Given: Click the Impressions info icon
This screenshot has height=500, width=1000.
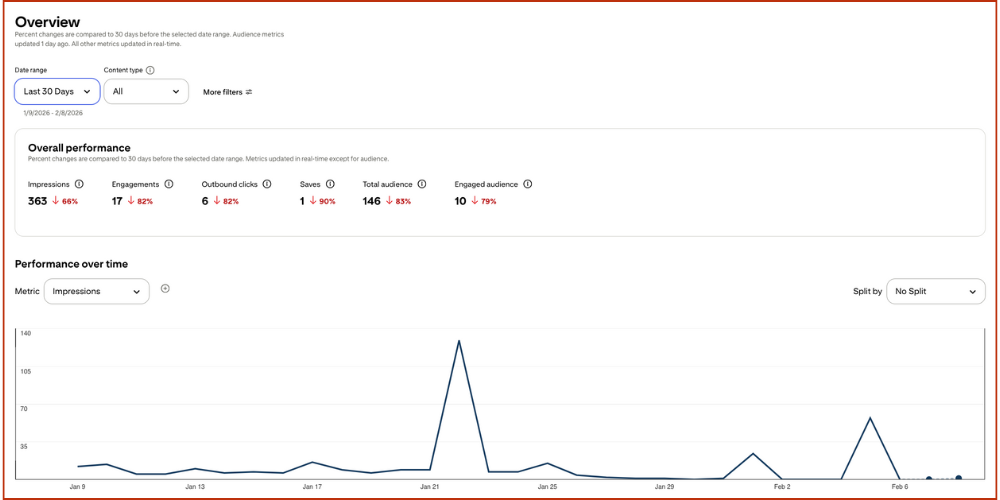Looking at the screenshot, I should click(79, 184).
